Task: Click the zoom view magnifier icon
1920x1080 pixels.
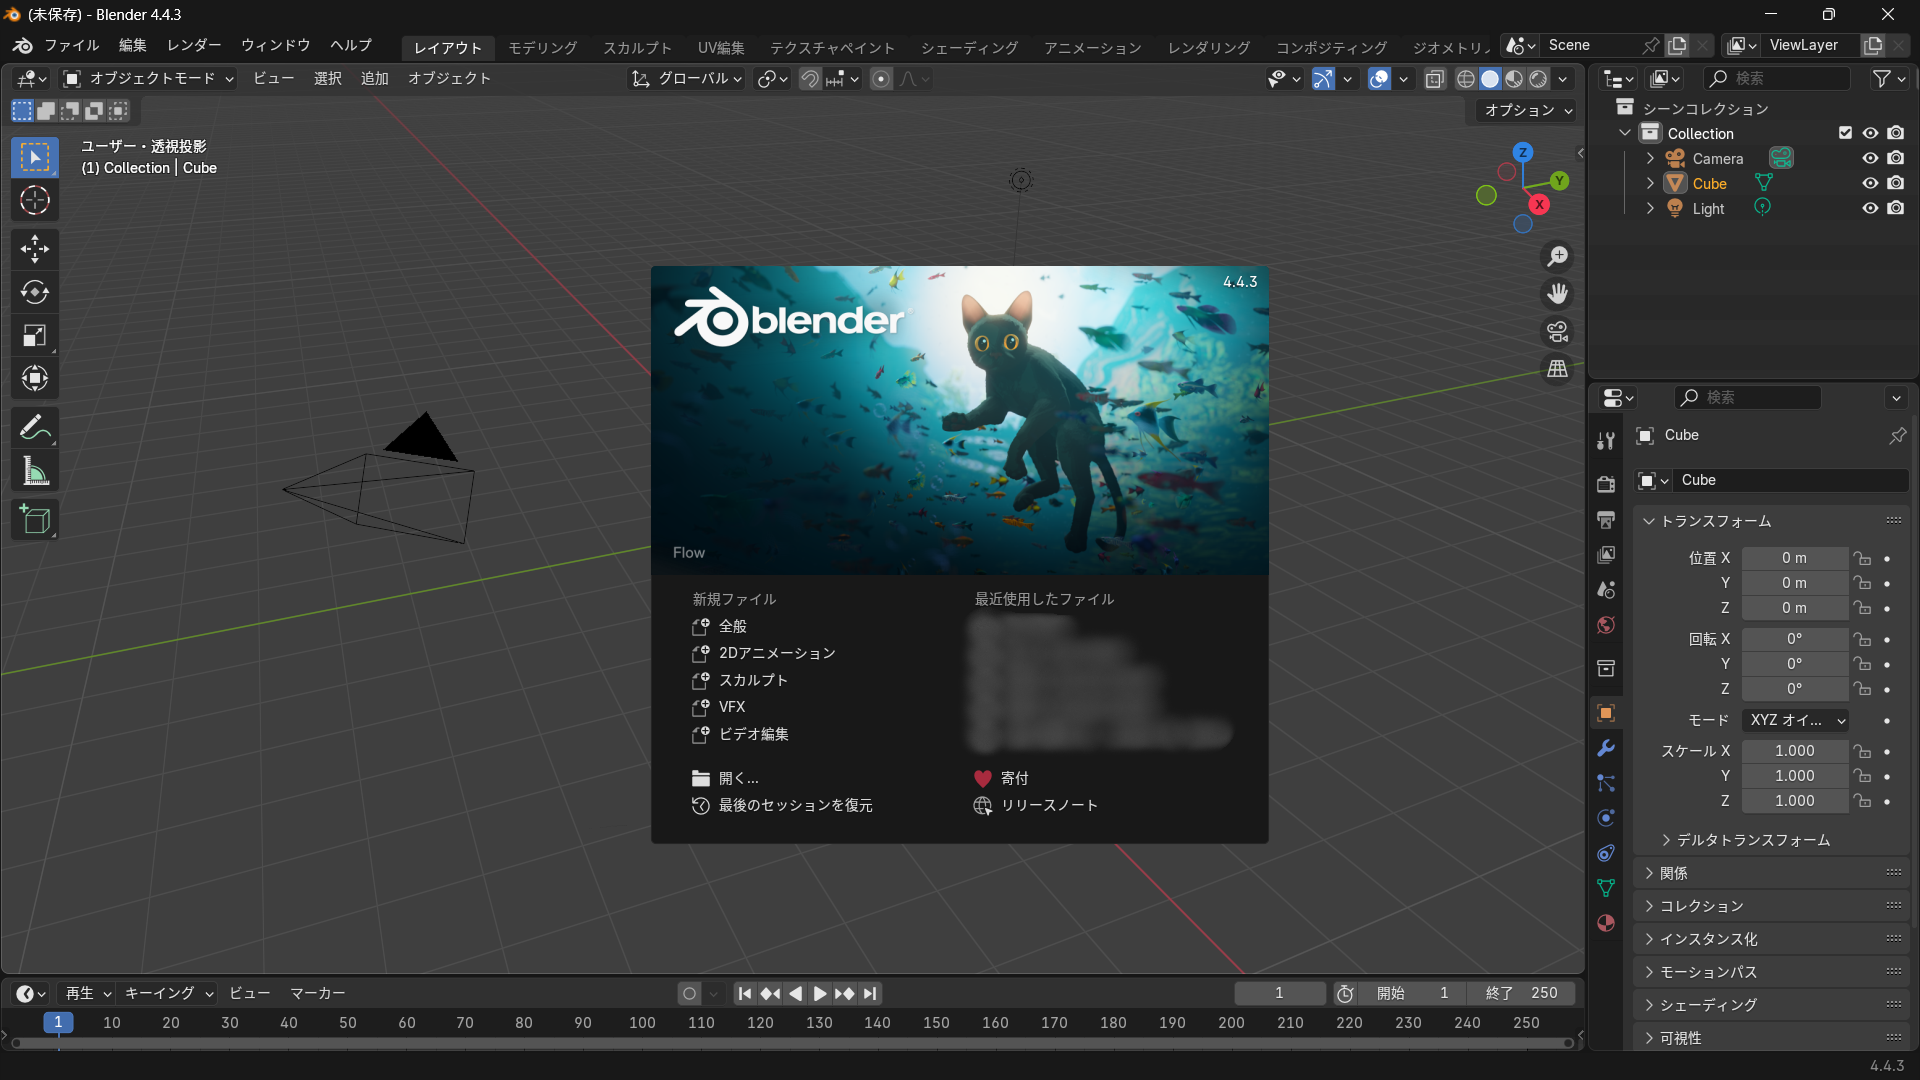Action: [1557, 257]
